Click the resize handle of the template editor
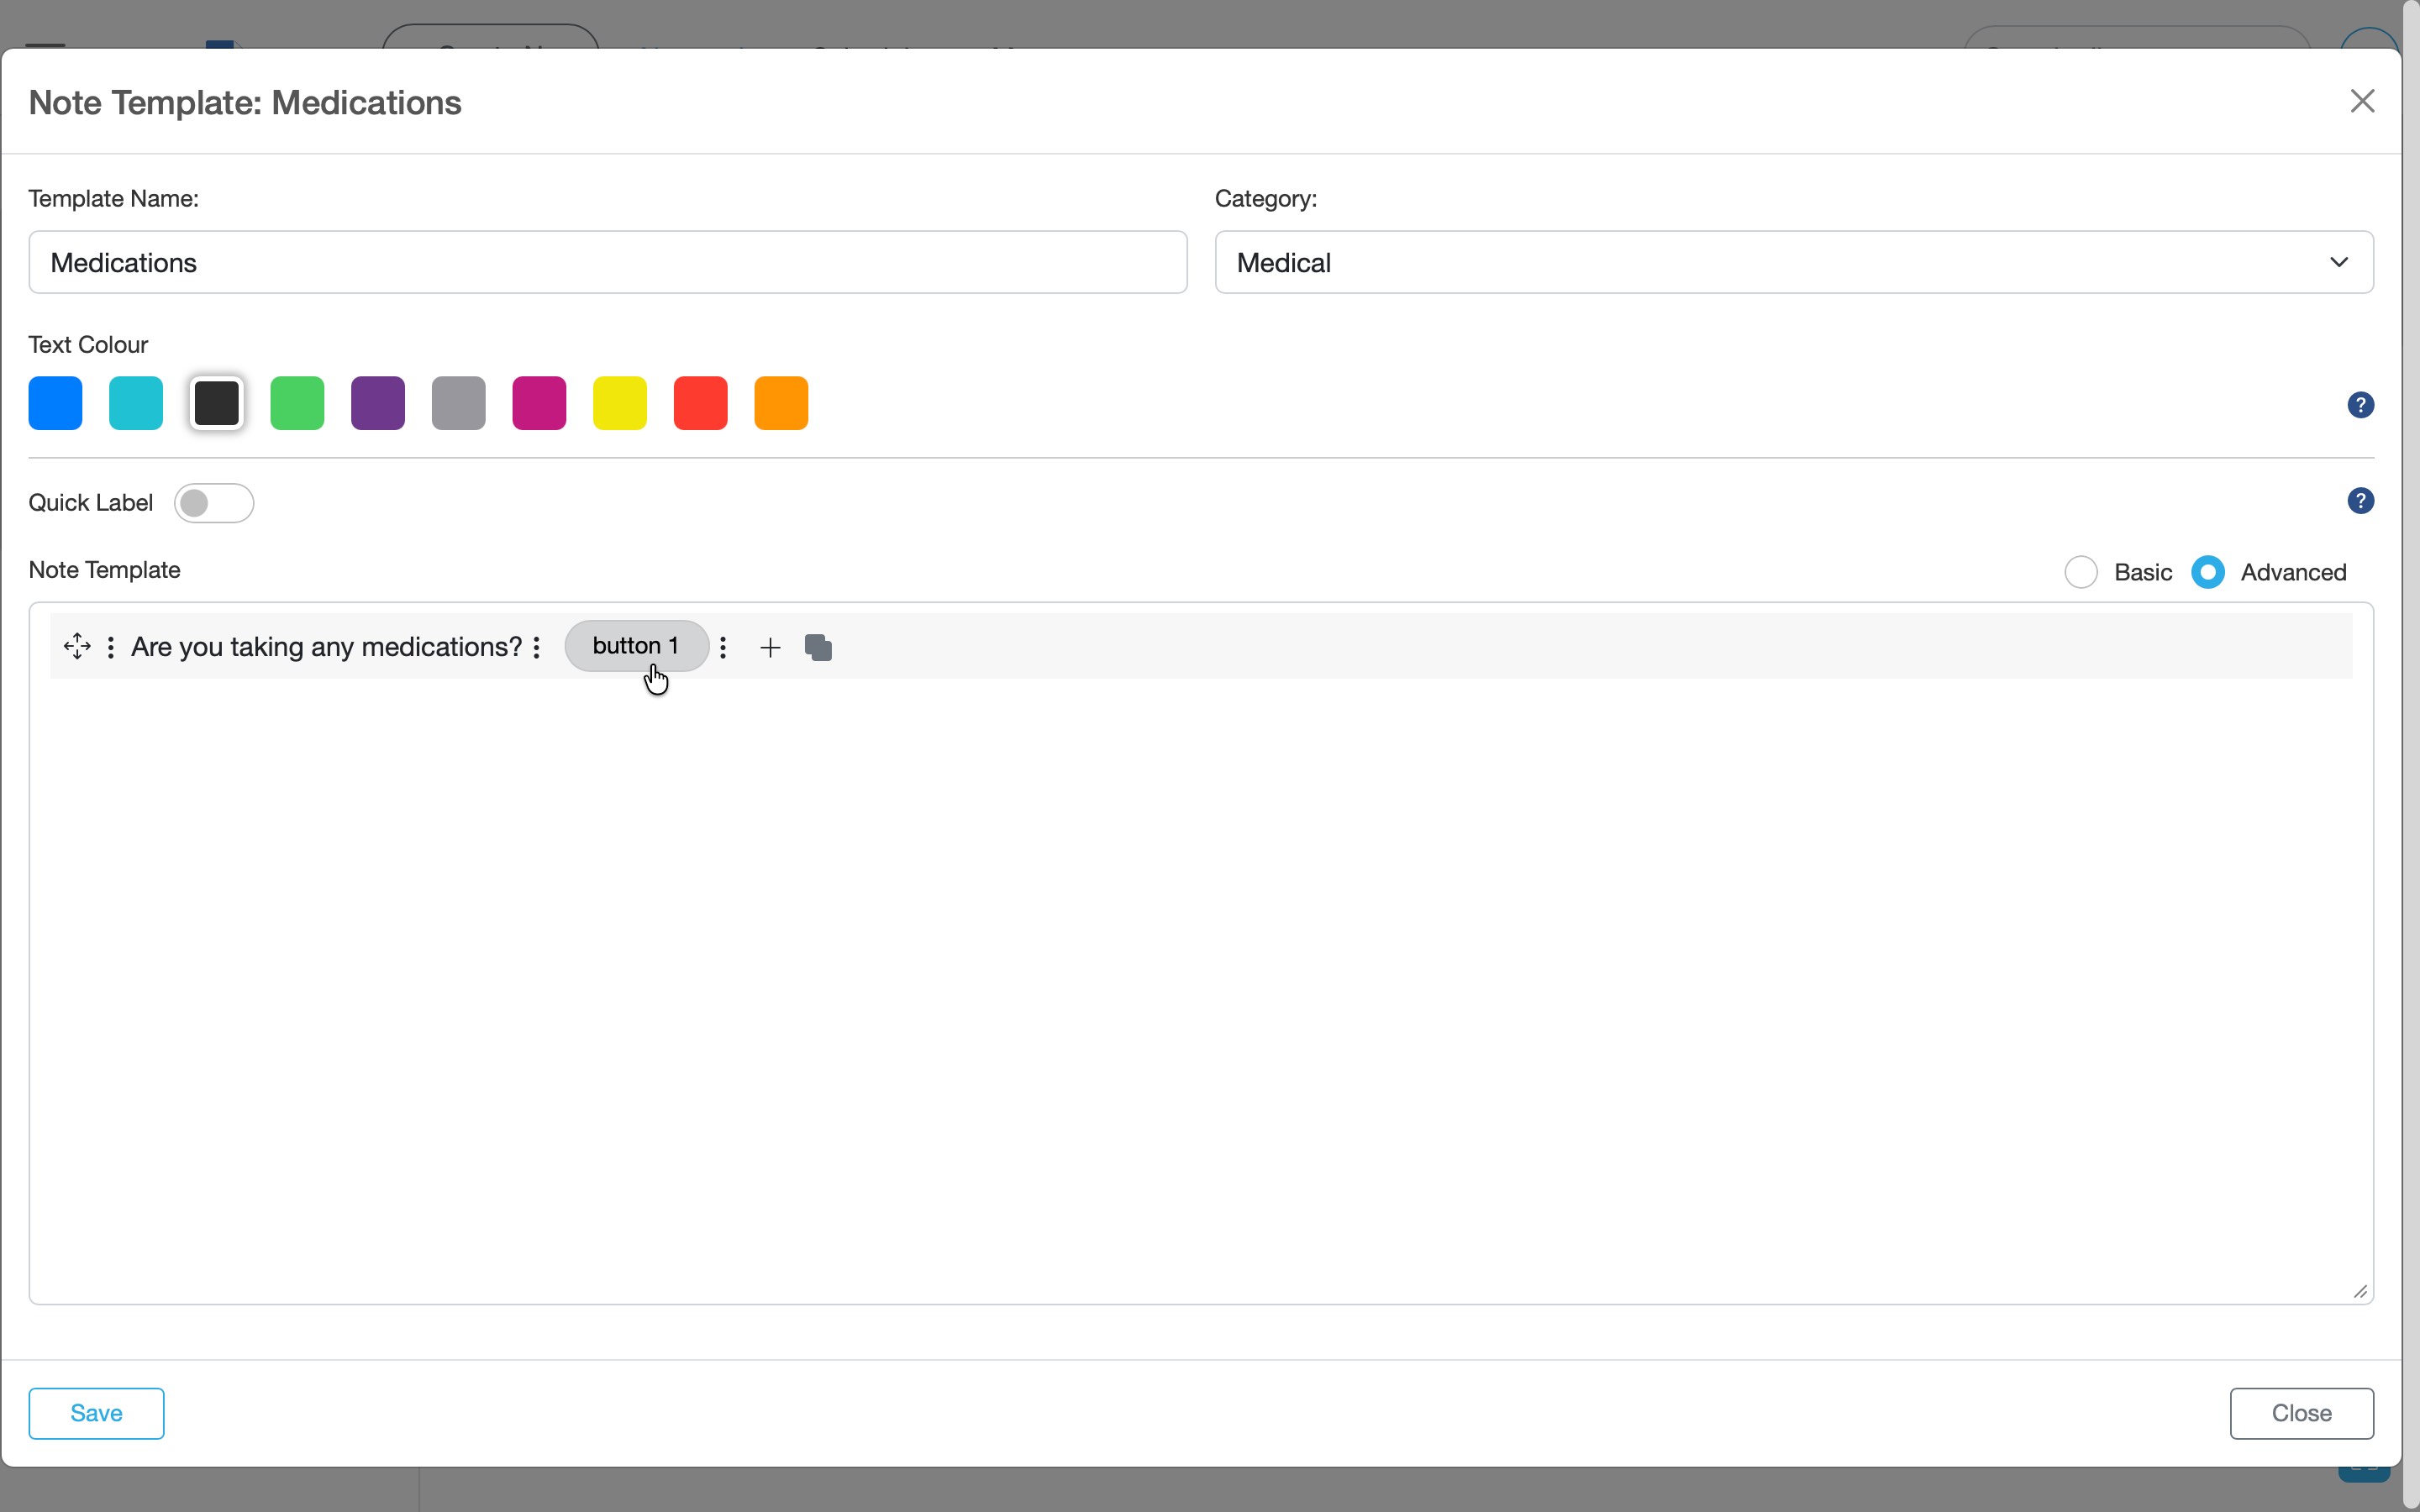 pyautogui.click(x=2360, y=1291)
